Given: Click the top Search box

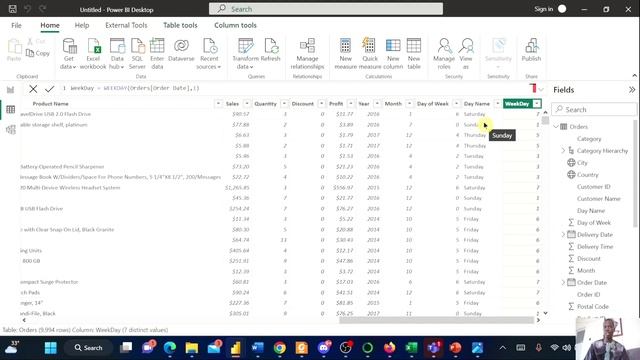Looking at the screenshot, I should 326,9.
